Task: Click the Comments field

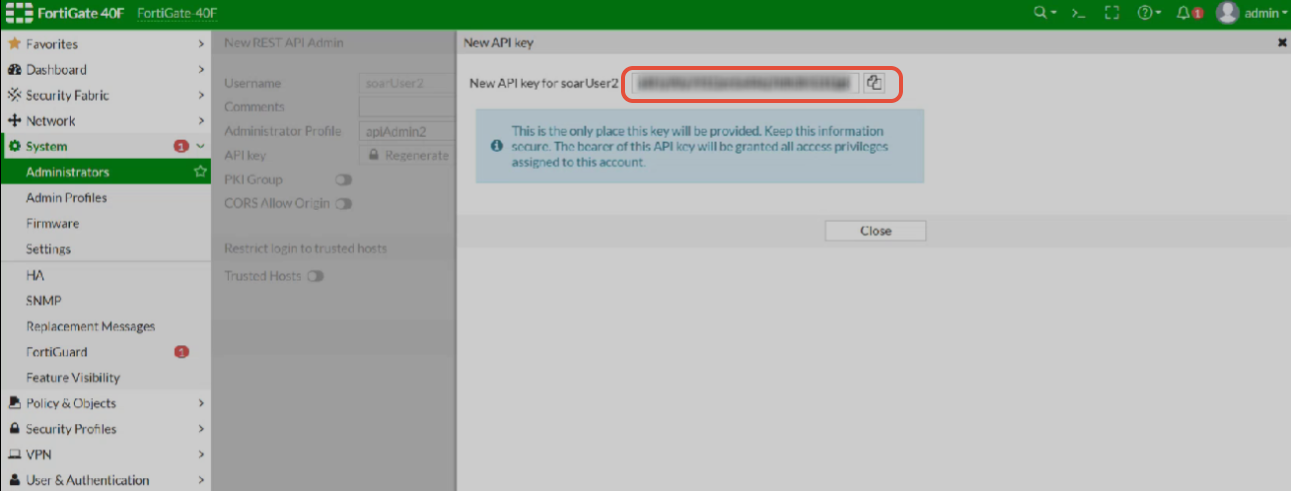Action: tap(407, 107)
